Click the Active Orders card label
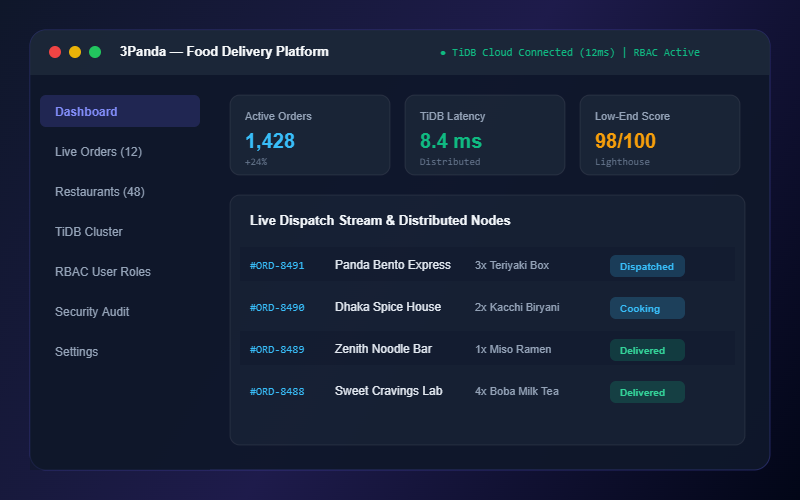The image size is (800, 500). pos(278,116)
